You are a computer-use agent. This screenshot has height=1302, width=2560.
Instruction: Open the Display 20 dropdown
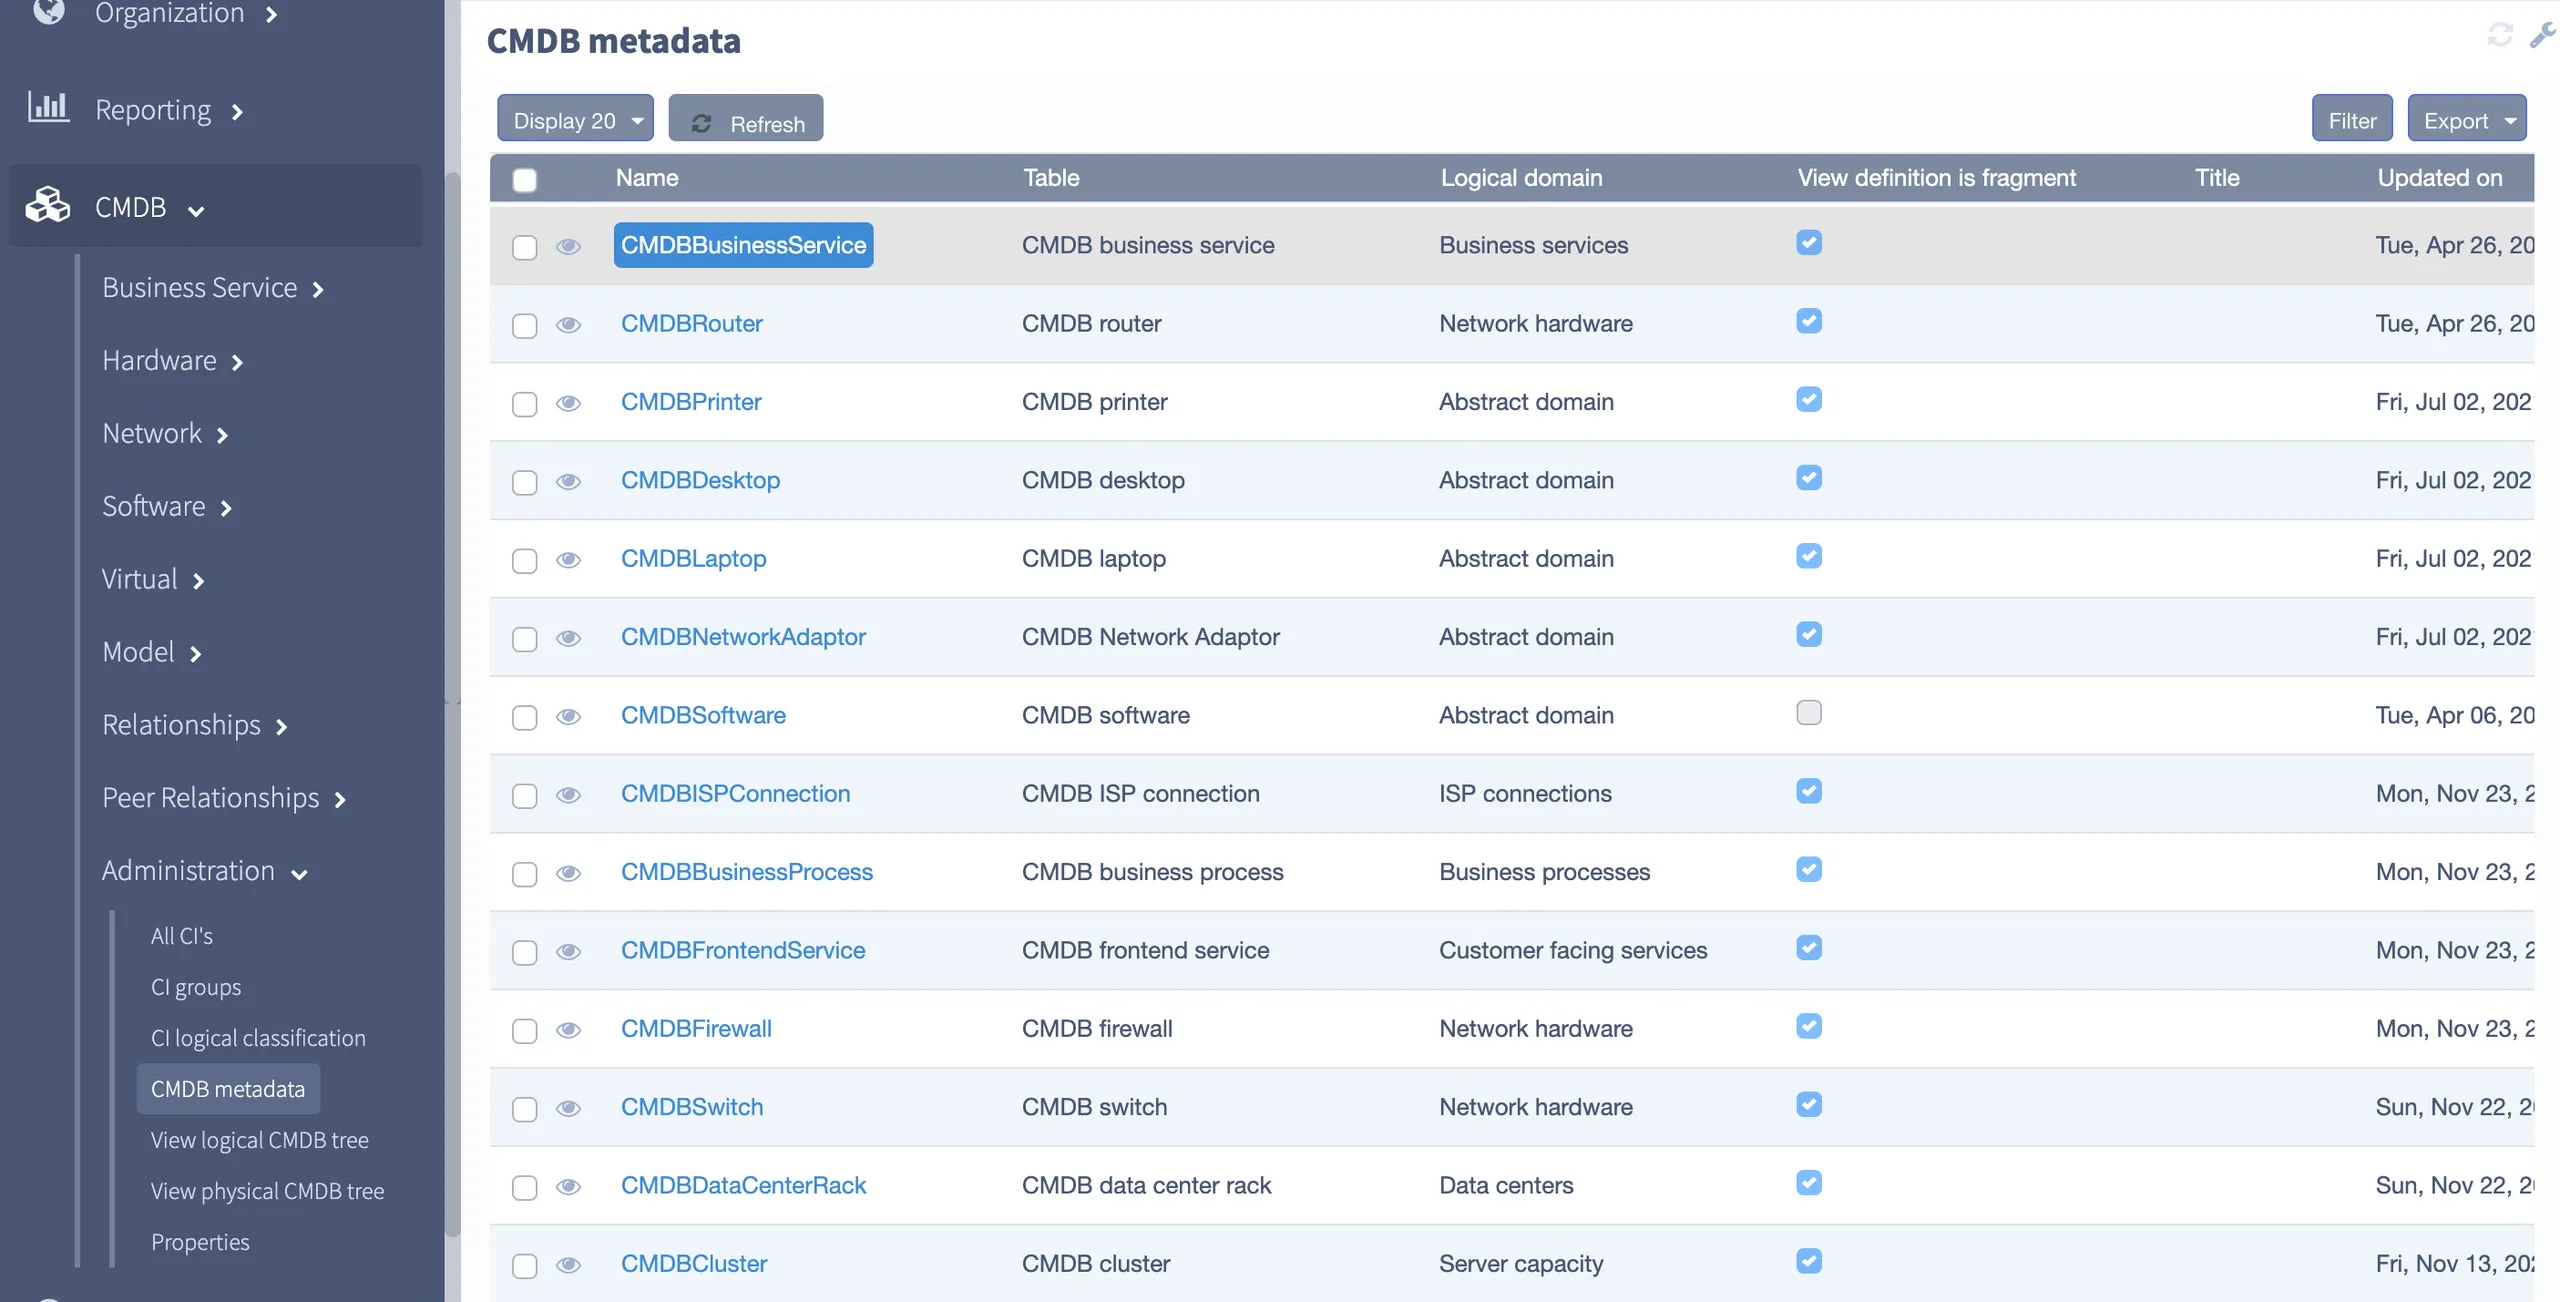click(575, 118)
